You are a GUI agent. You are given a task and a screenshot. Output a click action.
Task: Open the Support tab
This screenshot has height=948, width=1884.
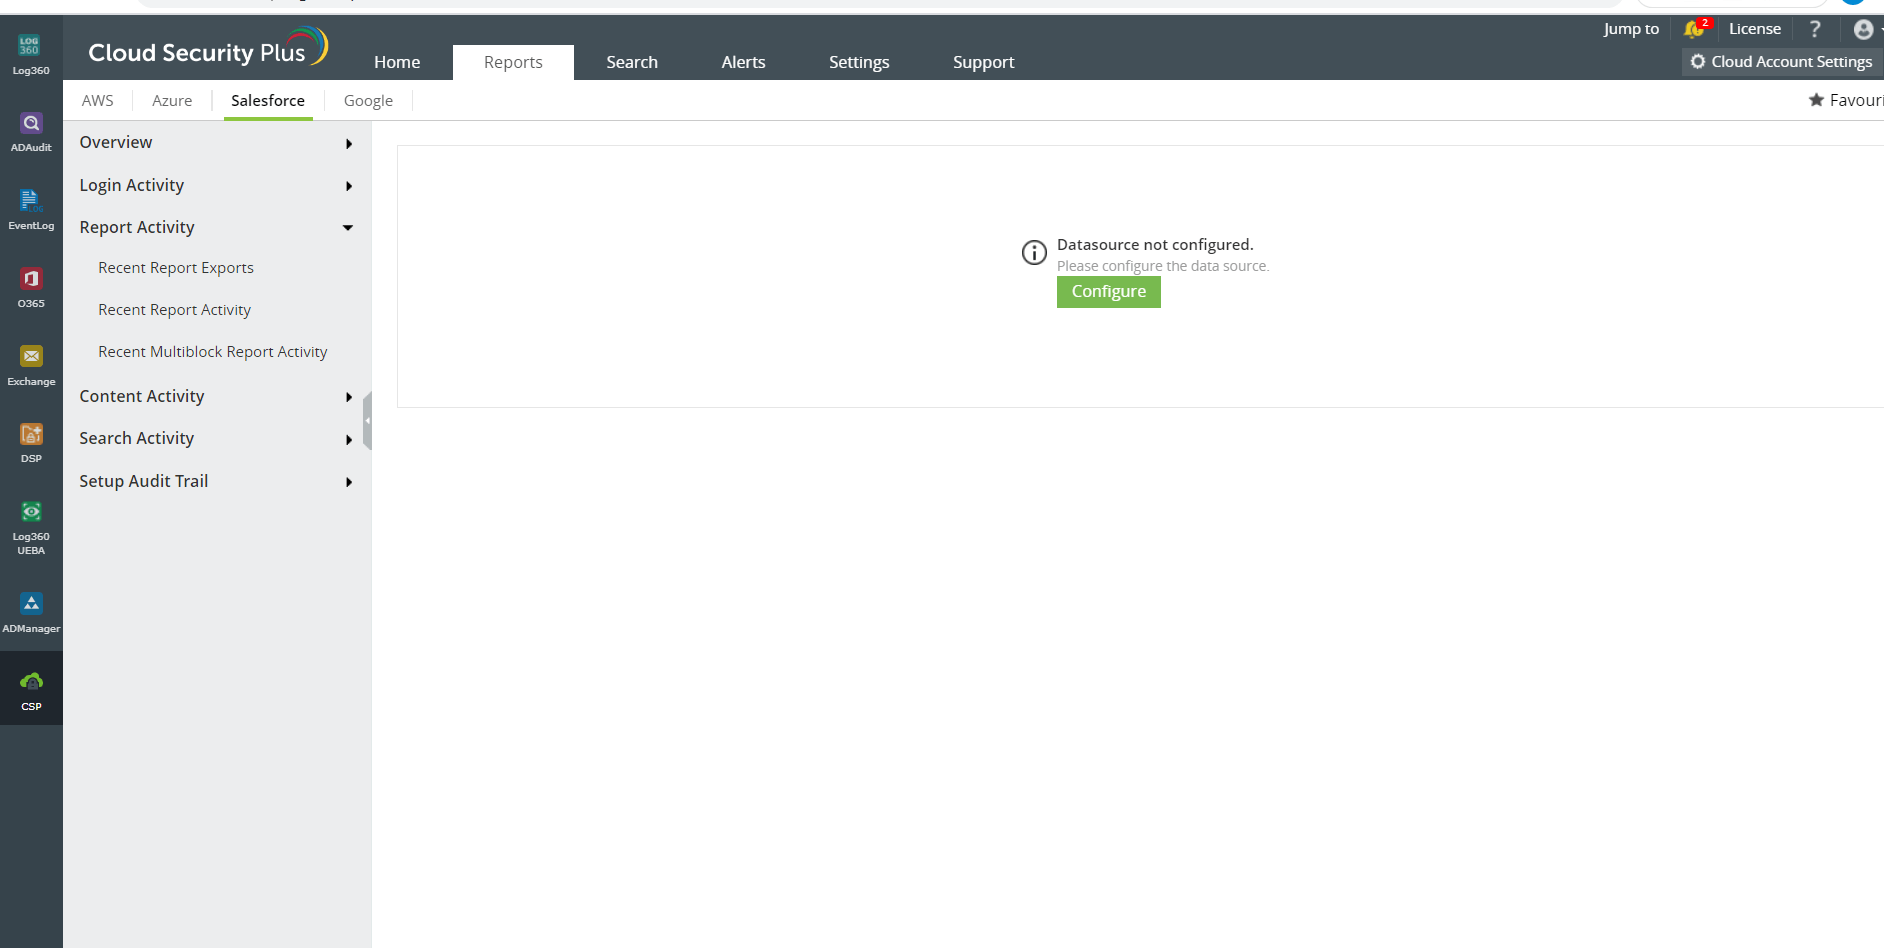pyautogui.click(x=983, y=62)
